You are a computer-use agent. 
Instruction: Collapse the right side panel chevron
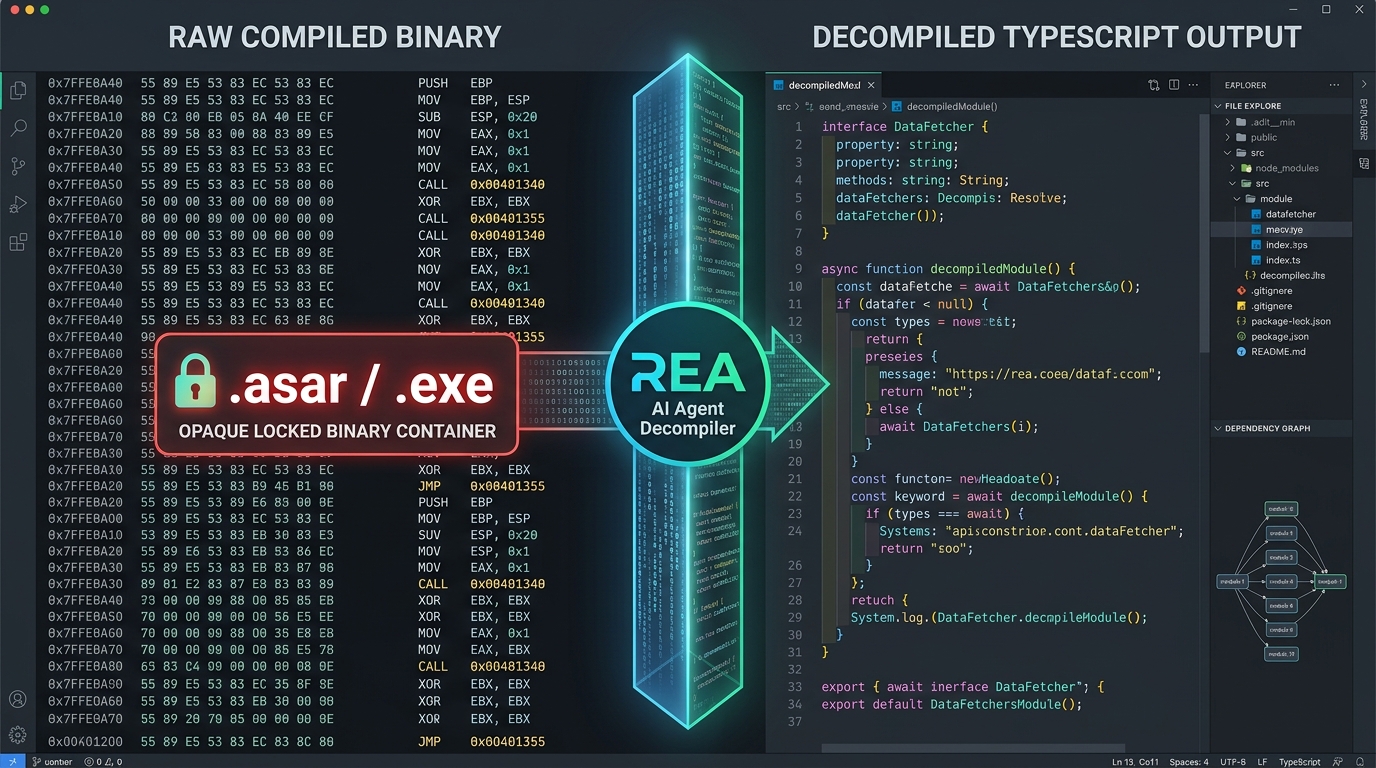1365,85
